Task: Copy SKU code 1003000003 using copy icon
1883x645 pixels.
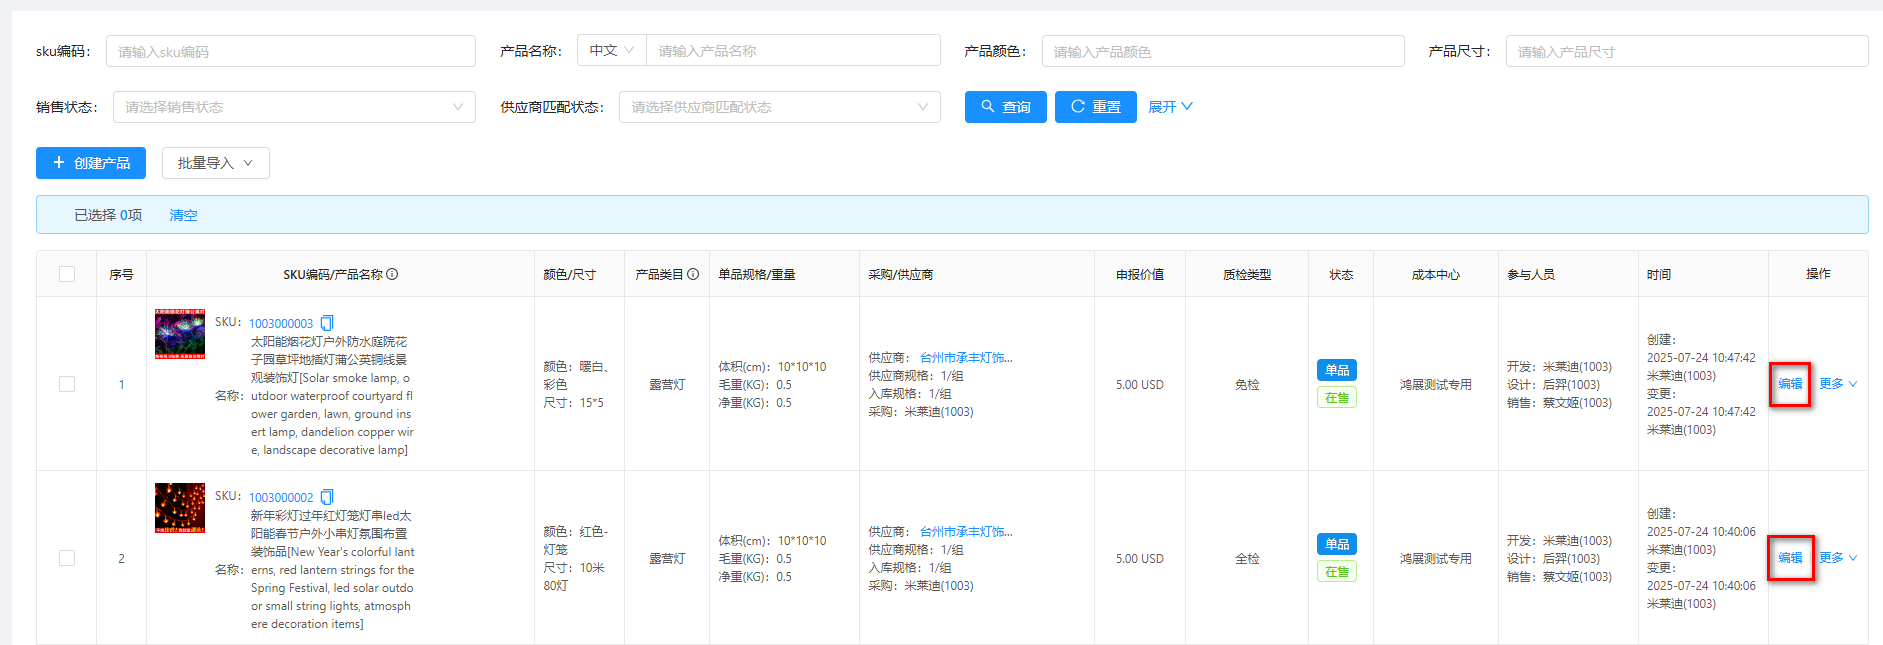Action: (x=327, y=323)
